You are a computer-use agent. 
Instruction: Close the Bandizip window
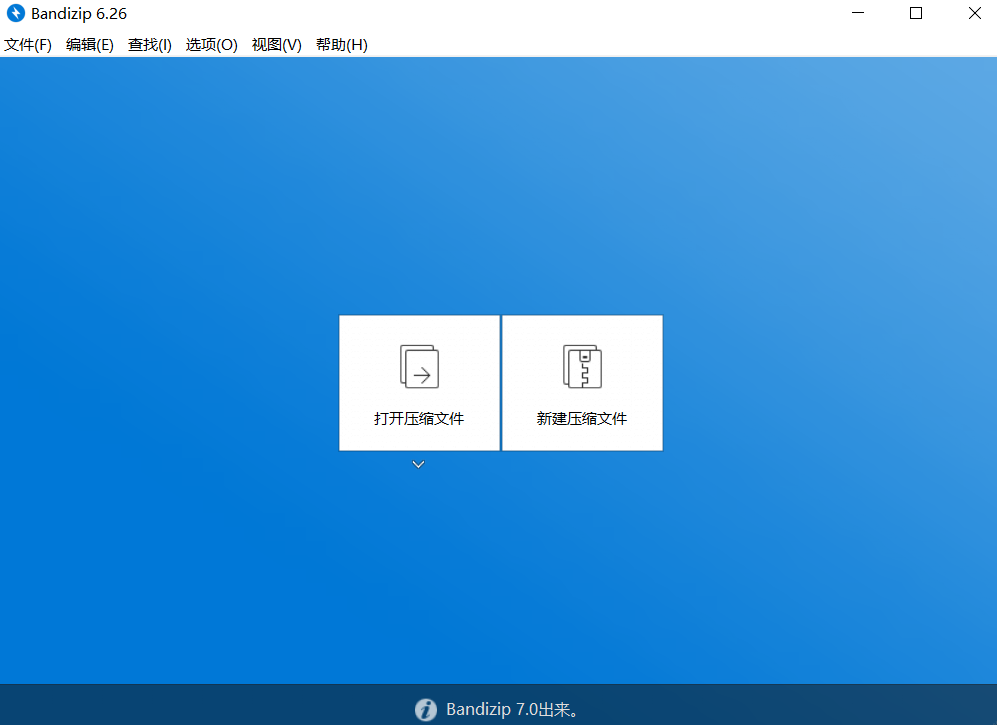click(x=974, y=13)
